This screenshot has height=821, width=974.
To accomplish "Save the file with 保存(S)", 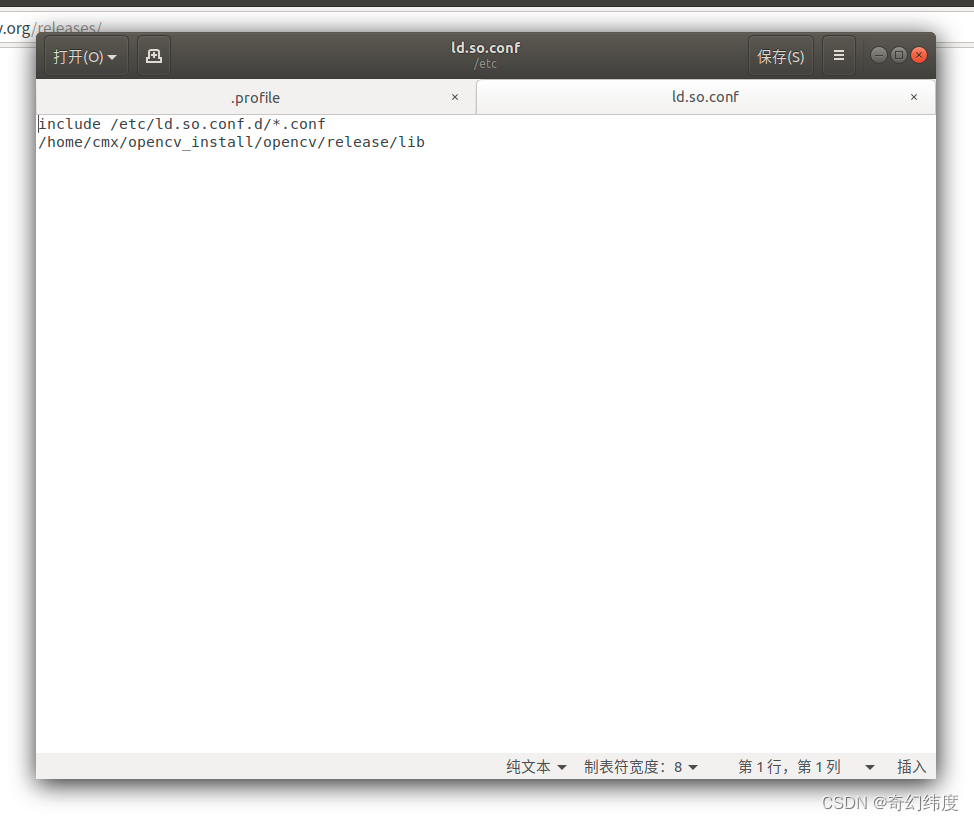I will pos(781,57).
